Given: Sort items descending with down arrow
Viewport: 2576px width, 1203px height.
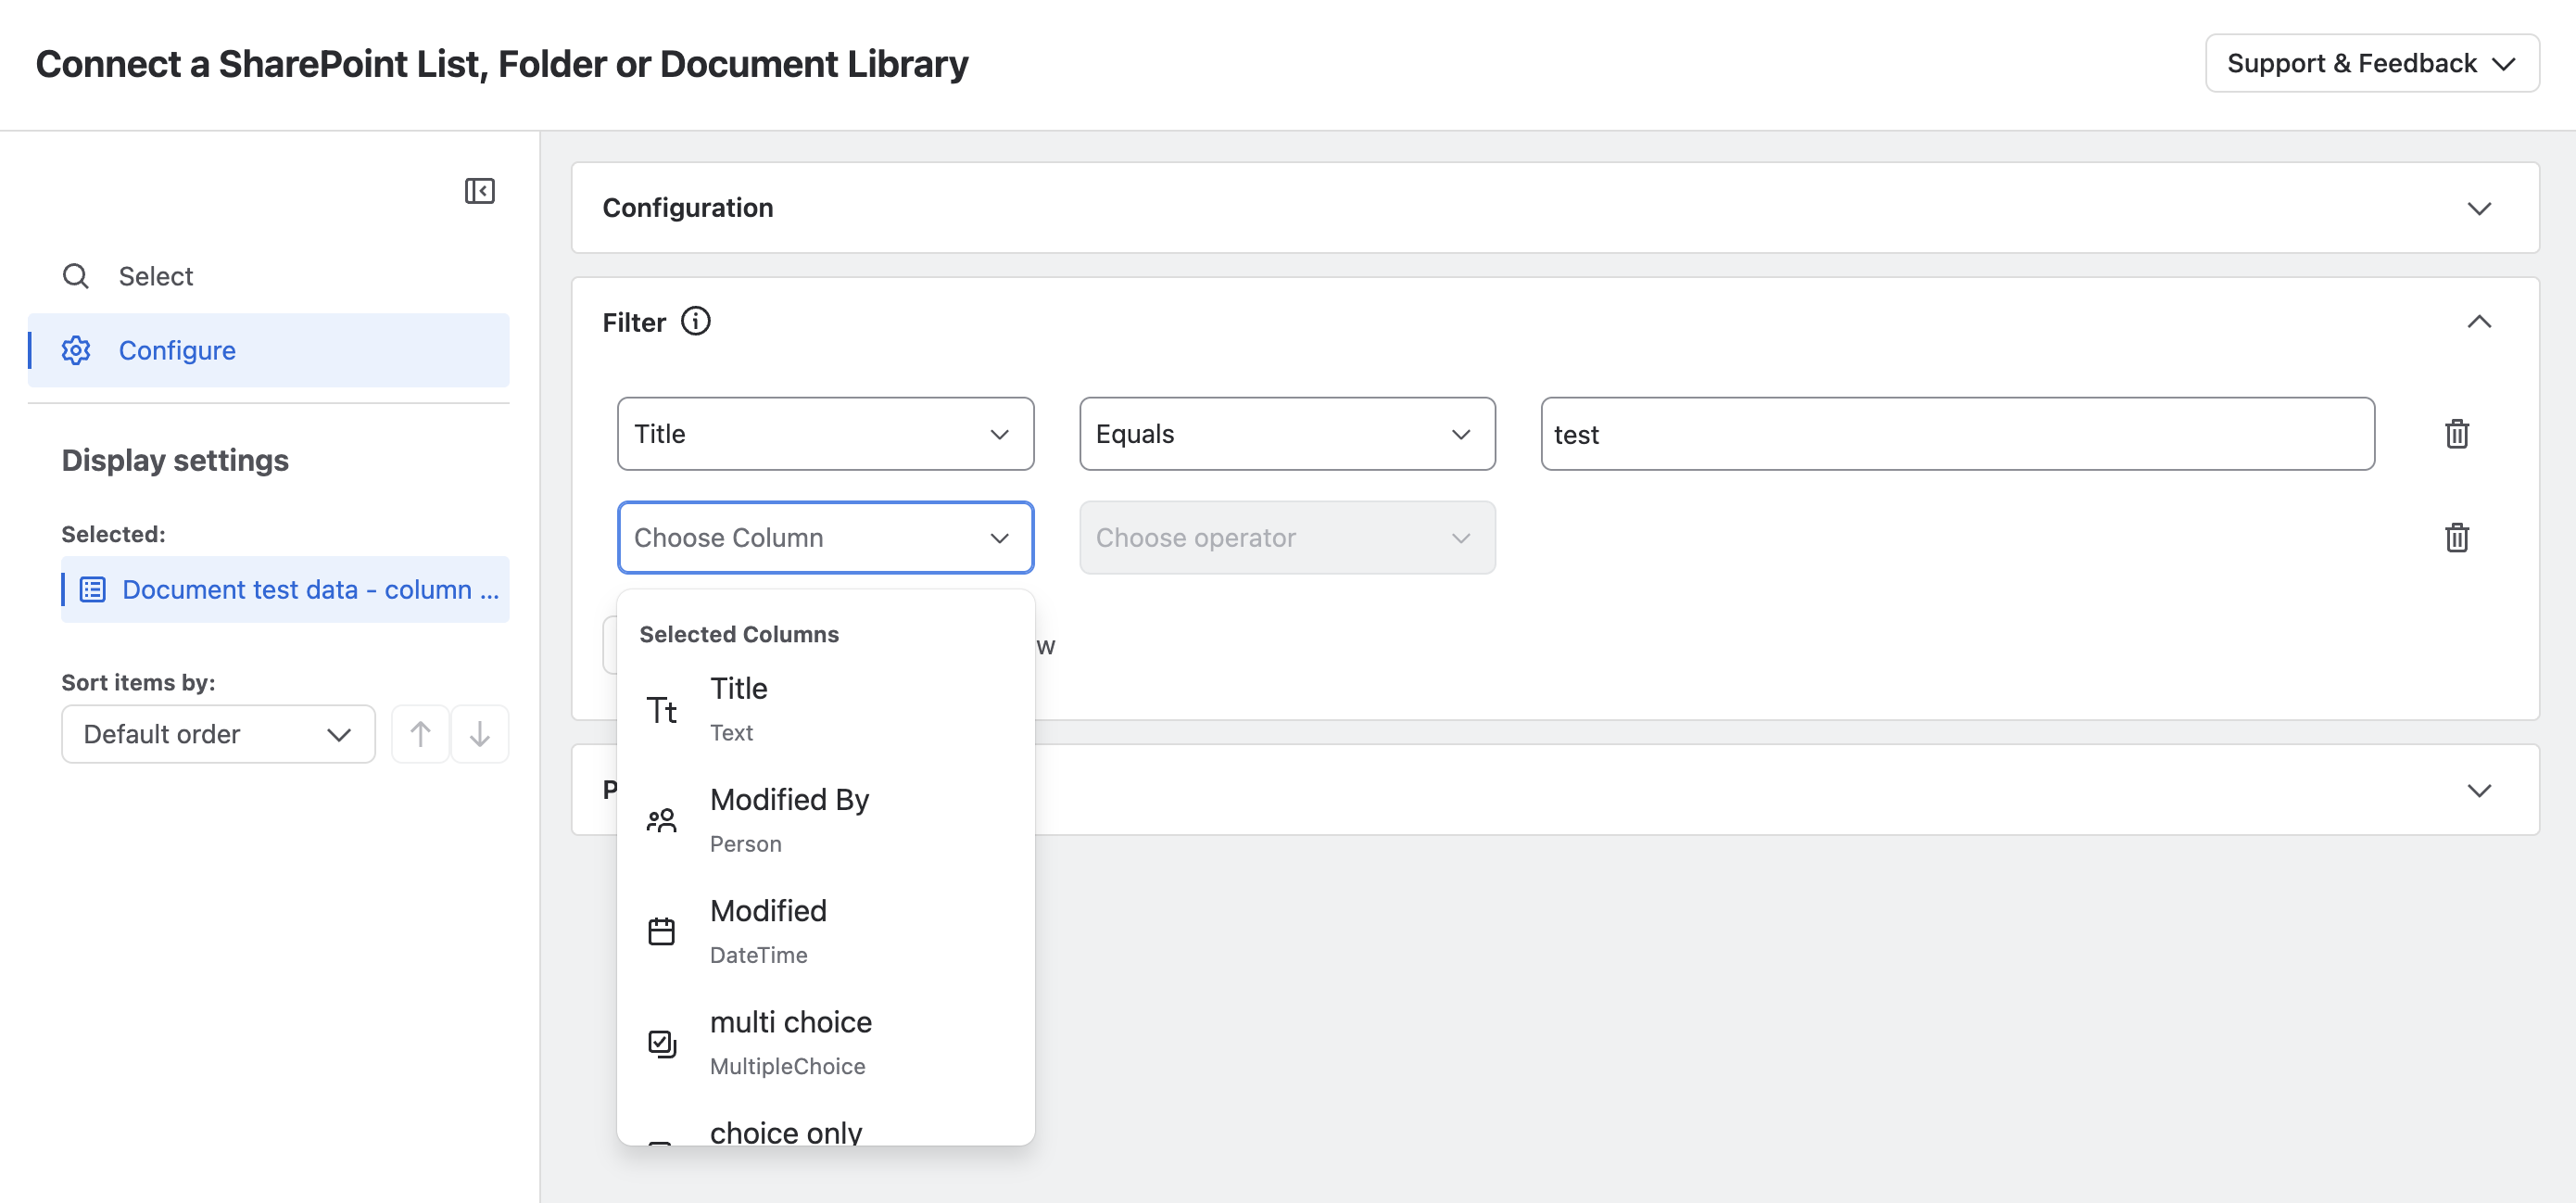Looking at the screenshot, I should [x=480, y=734].
